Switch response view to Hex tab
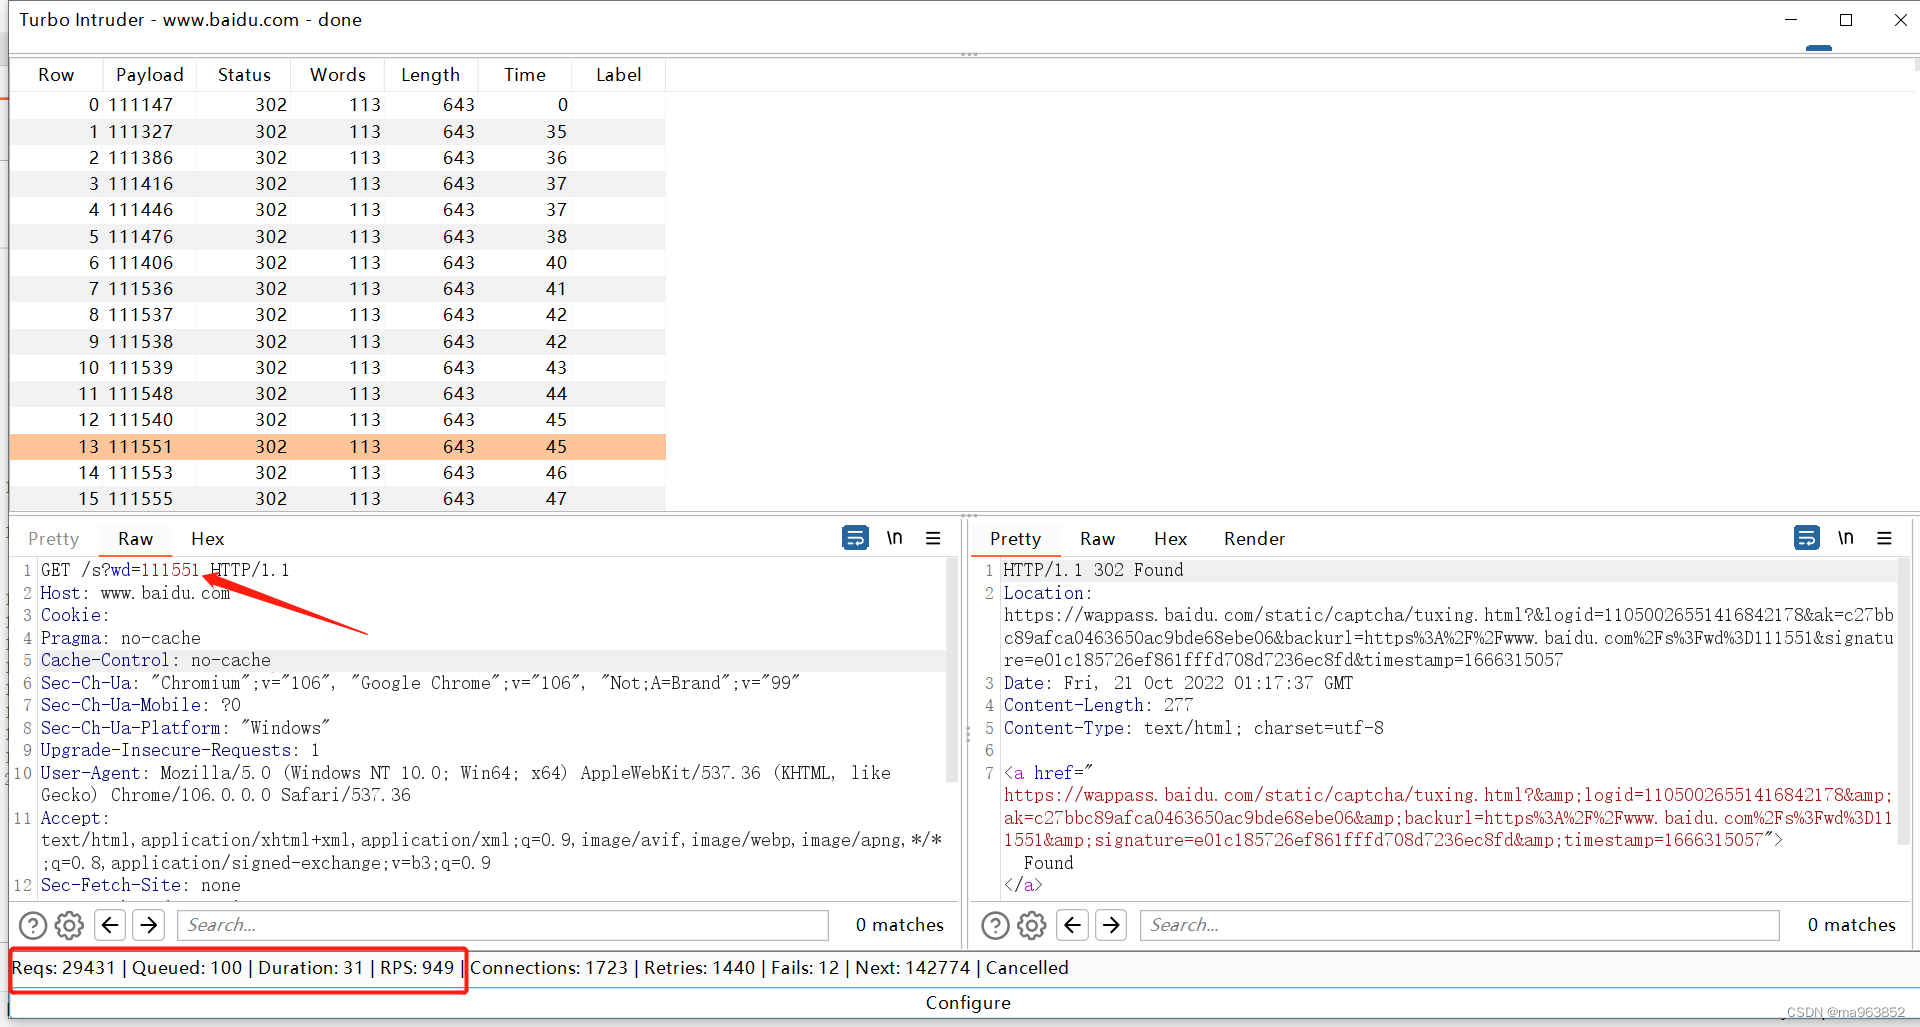This screenshot has width=1920, height=1027. click(x=1171, y=539)
